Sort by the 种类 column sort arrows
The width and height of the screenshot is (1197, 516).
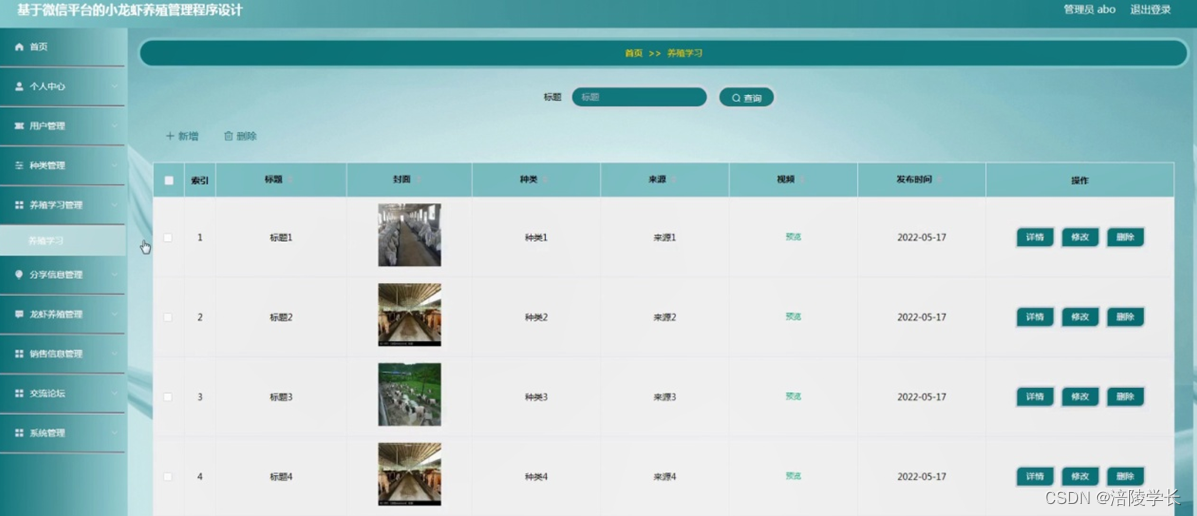544,180
